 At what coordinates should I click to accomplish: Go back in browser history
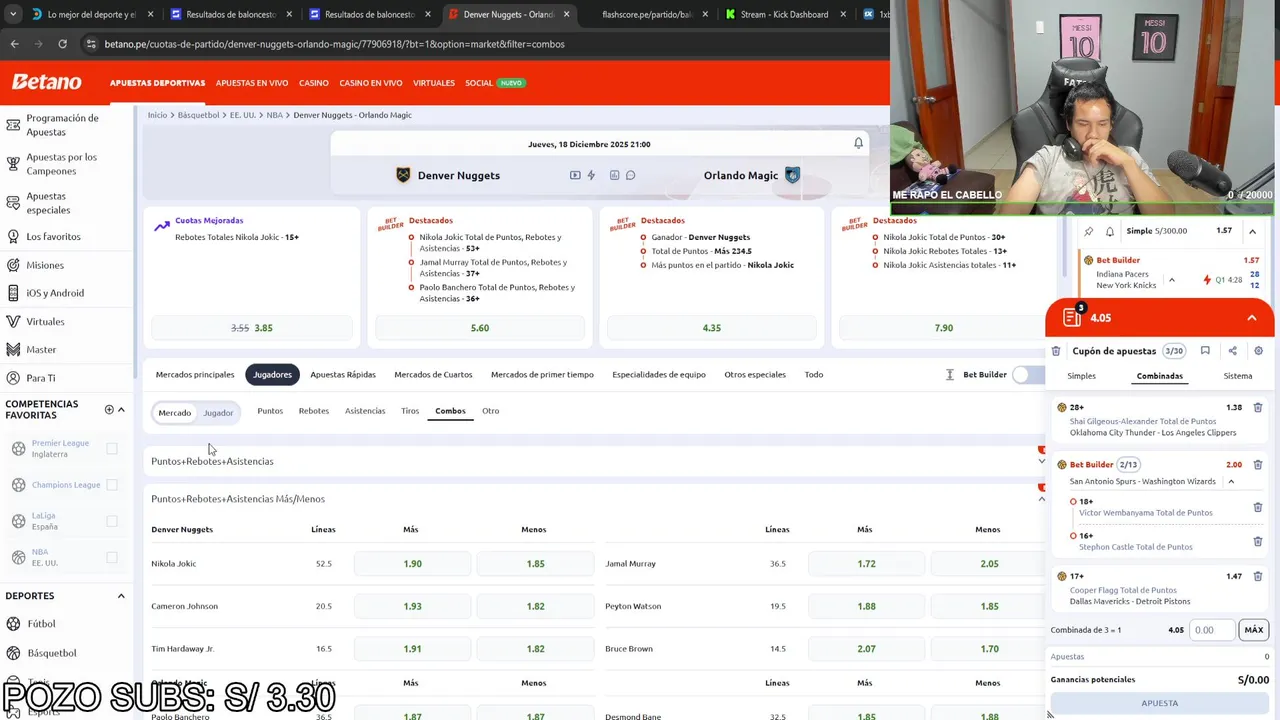tap(14, 44)
